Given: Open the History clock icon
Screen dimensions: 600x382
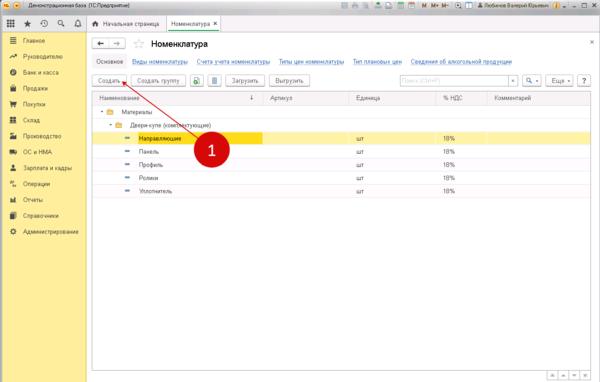Looking at the screenshot, I should [x=44, y=24].
